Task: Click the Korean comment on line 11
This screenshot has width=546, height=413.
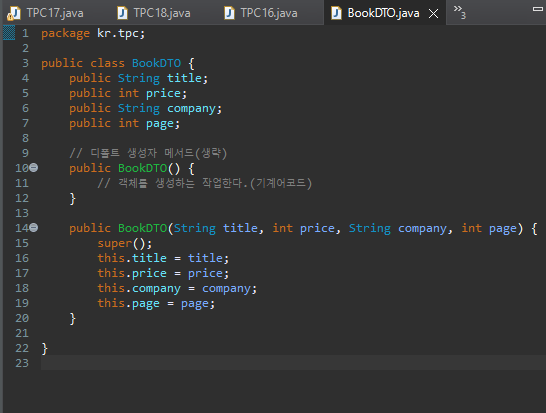Action: click(205, 183)
